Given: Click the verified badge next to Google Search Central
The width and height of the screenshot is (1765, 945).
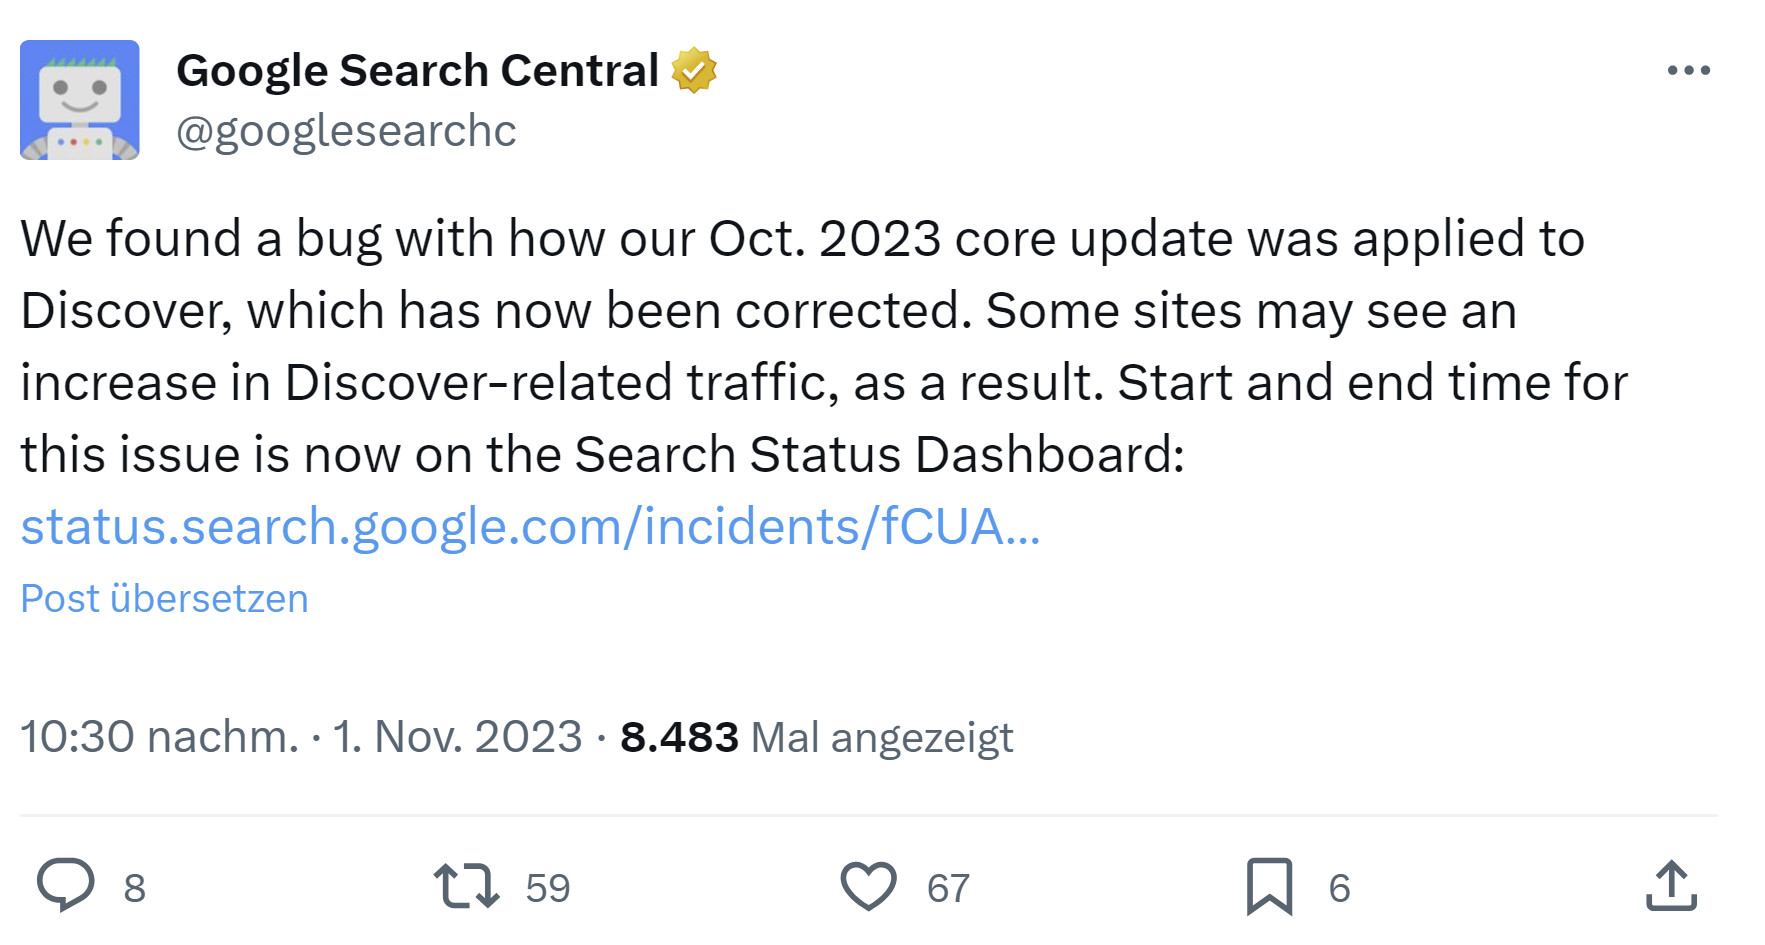Looking at the screenshot, I should click(697, 69).
